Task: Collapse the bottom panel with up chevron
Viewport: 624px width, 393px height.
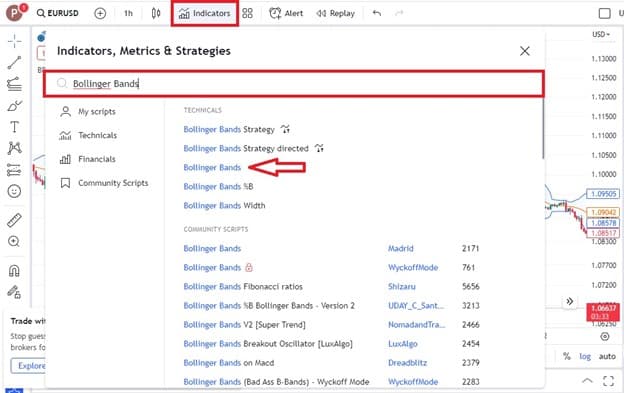Action: [587, 381]
